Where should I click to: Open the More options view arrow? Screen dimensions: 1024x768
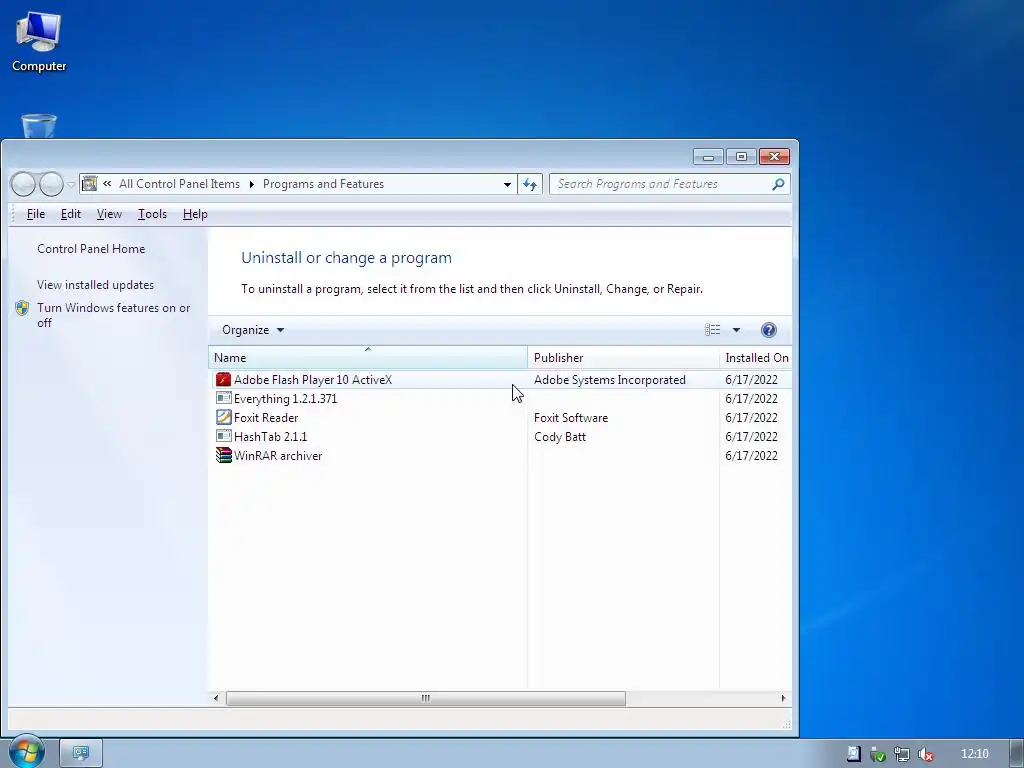736,330
